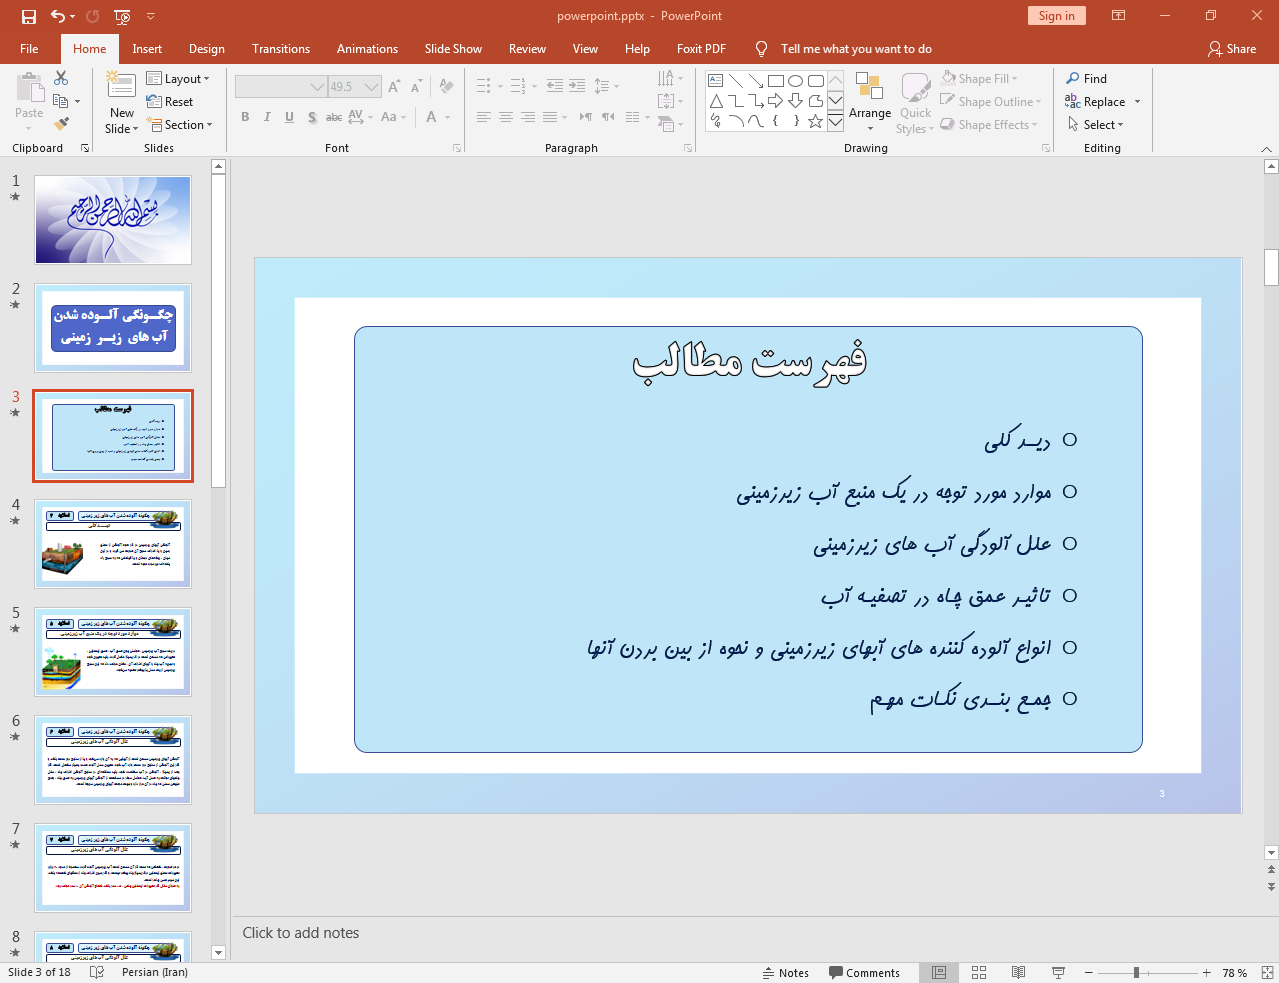Toggle Strikethrough formatting
The width and height of the screenshot is (1279, 983).
click(334, 117)
